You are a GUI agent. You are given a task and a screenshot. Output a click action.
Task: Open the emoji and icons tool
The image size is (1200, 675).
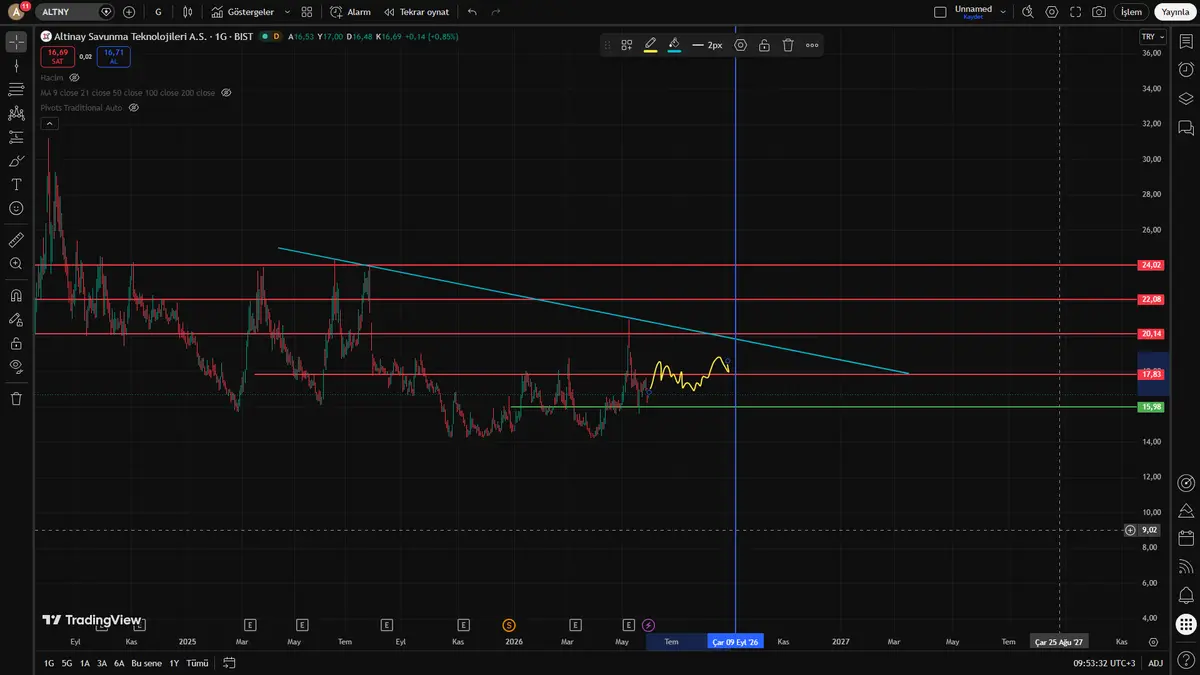(x=16, y=208)
